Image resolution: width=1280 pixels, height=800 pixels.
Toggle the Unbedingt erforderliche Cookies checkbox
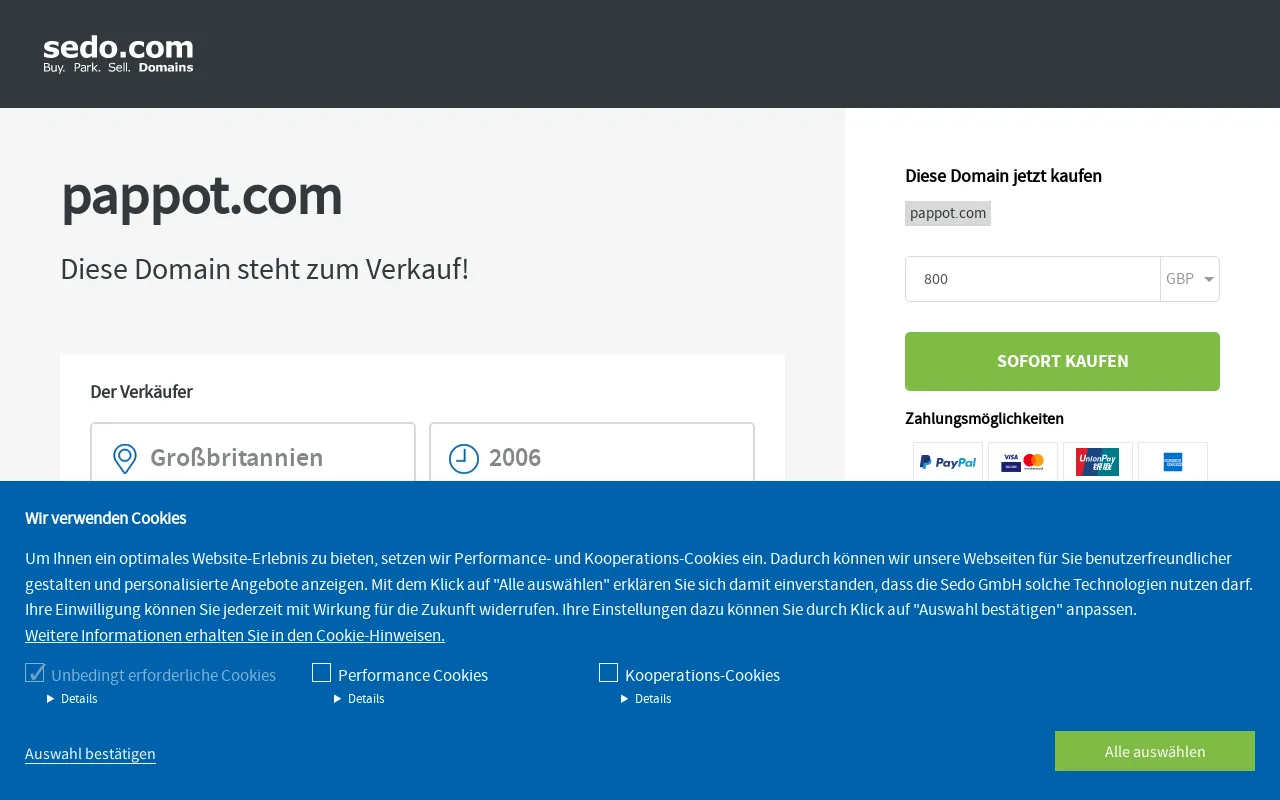point(35,673)
